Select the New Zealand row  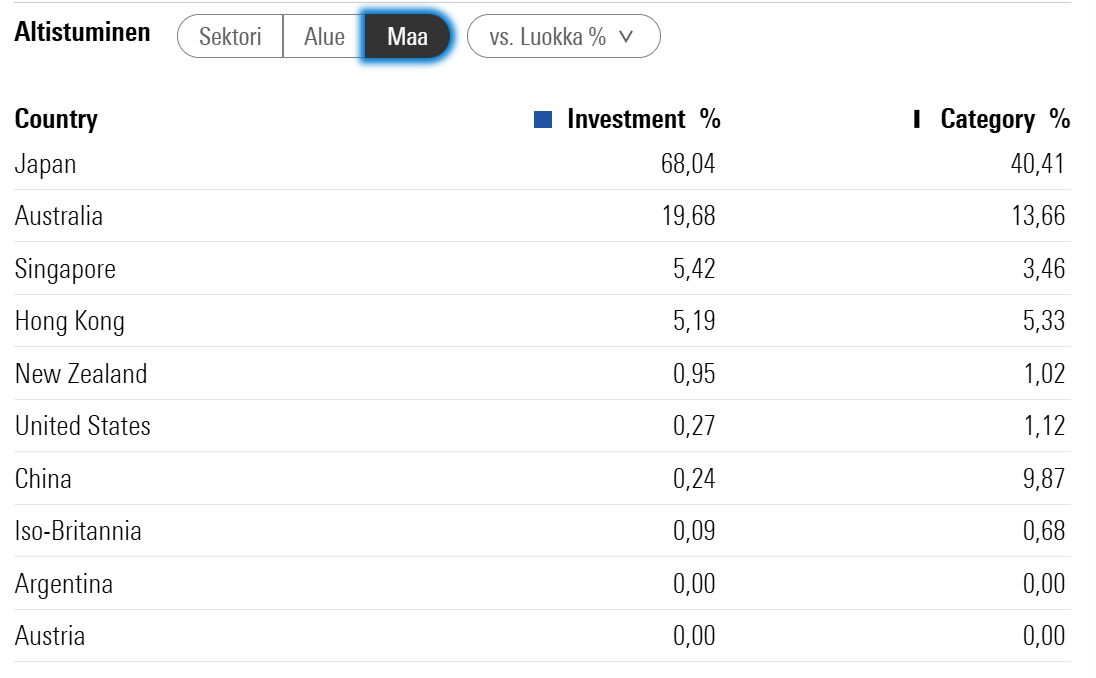click(x=542, y=374)
